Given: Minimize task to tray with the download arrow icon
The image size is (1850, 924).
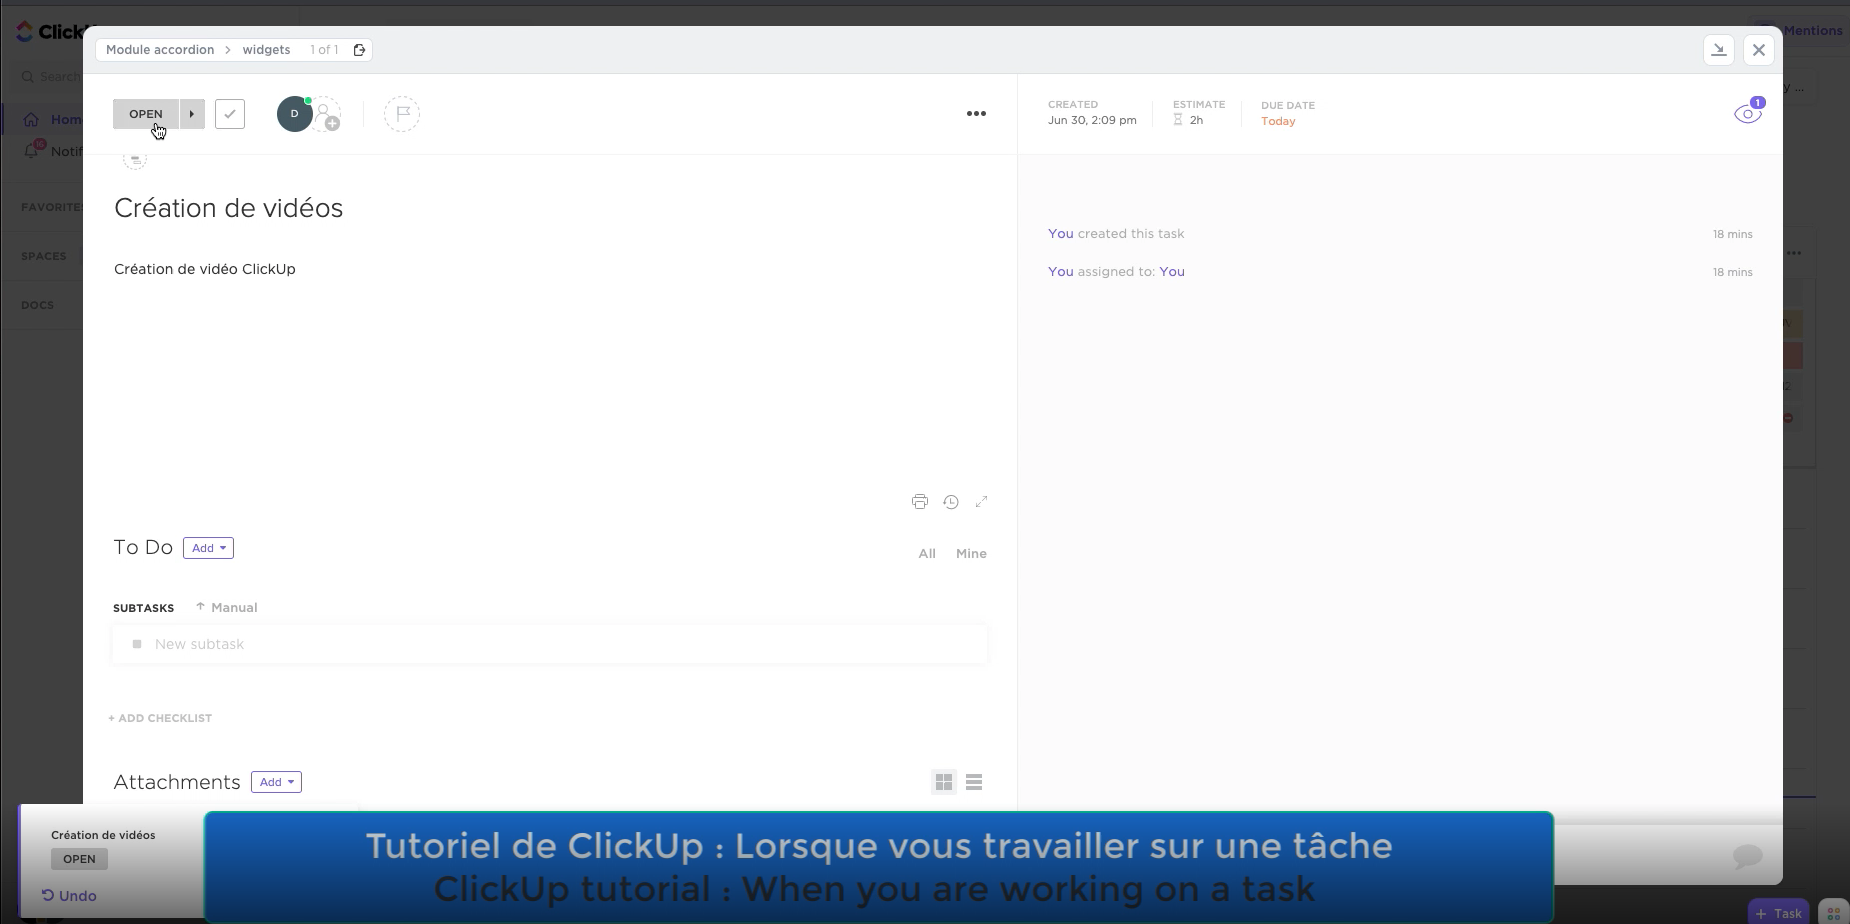Looking at the screenshot, I should tap(1719, 50).
